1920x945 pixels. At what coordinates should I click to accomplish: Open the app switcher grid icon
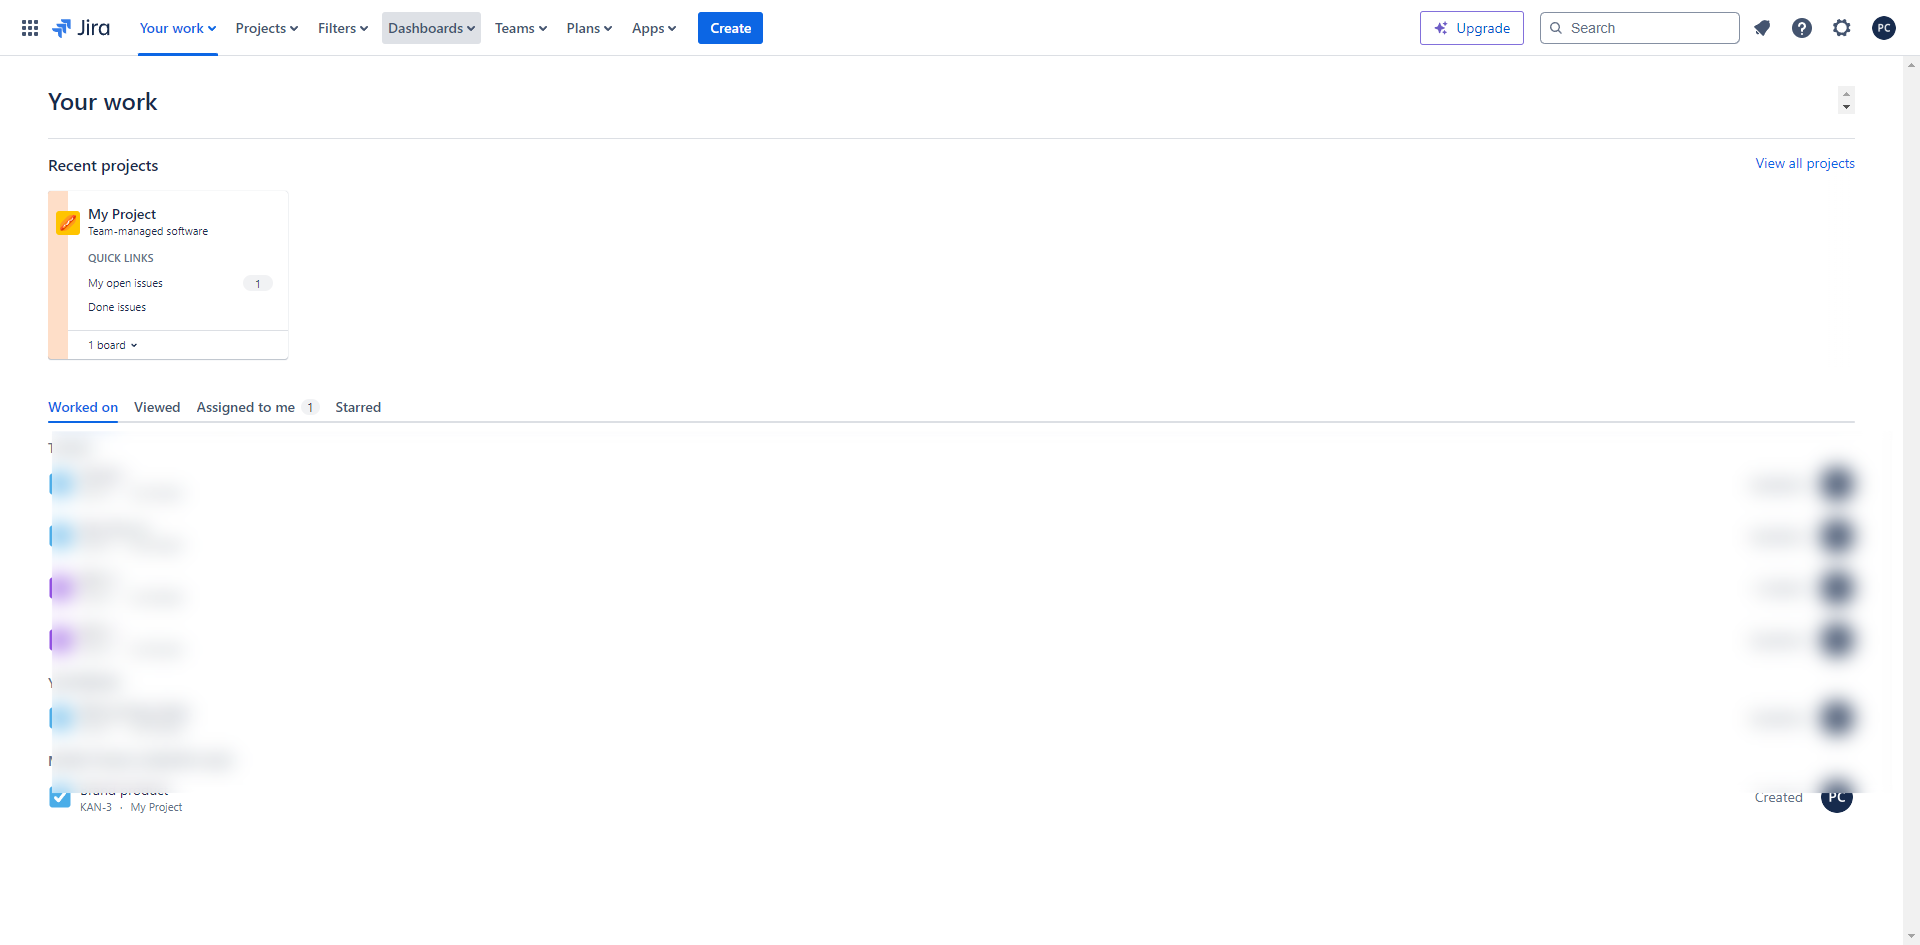[x=30, y=28]
